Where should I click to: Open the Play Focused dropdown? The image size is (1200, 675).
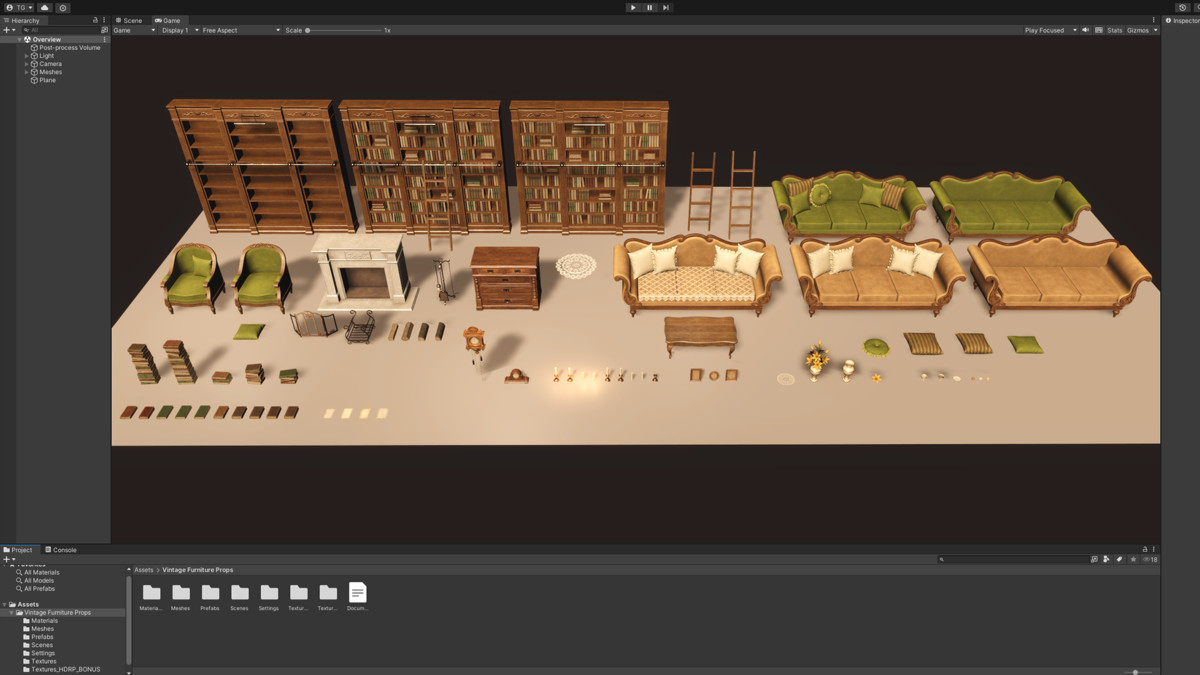click(x=1050, y=30)
